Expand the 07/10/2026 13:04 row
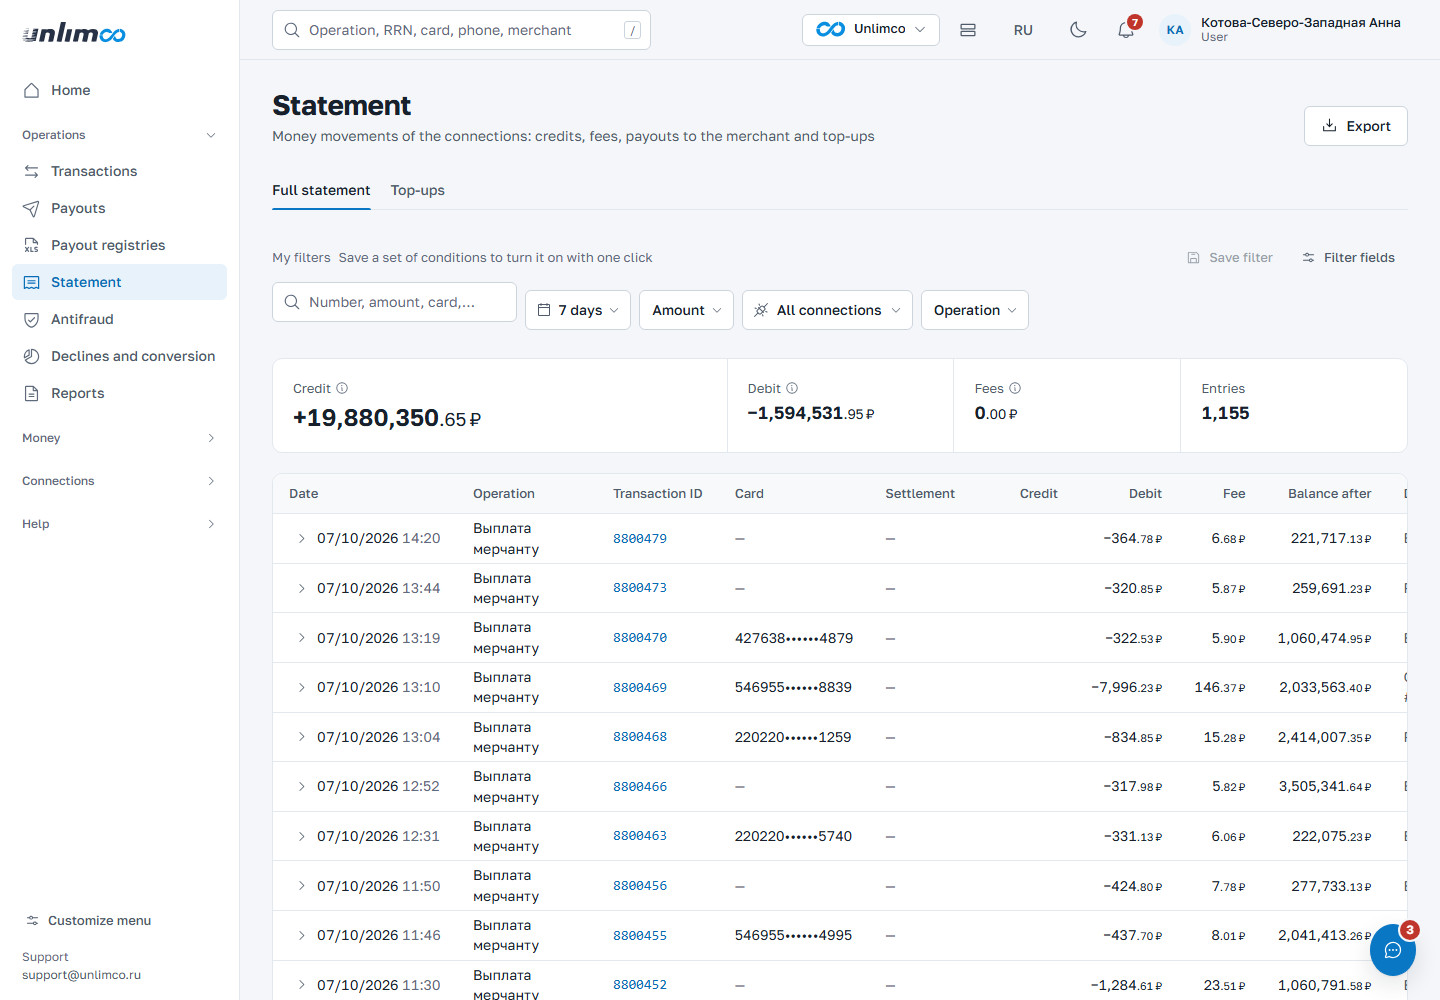The height and width of the screenshot is (1000, 1440). pyautogui.click(x=301, y=737)
